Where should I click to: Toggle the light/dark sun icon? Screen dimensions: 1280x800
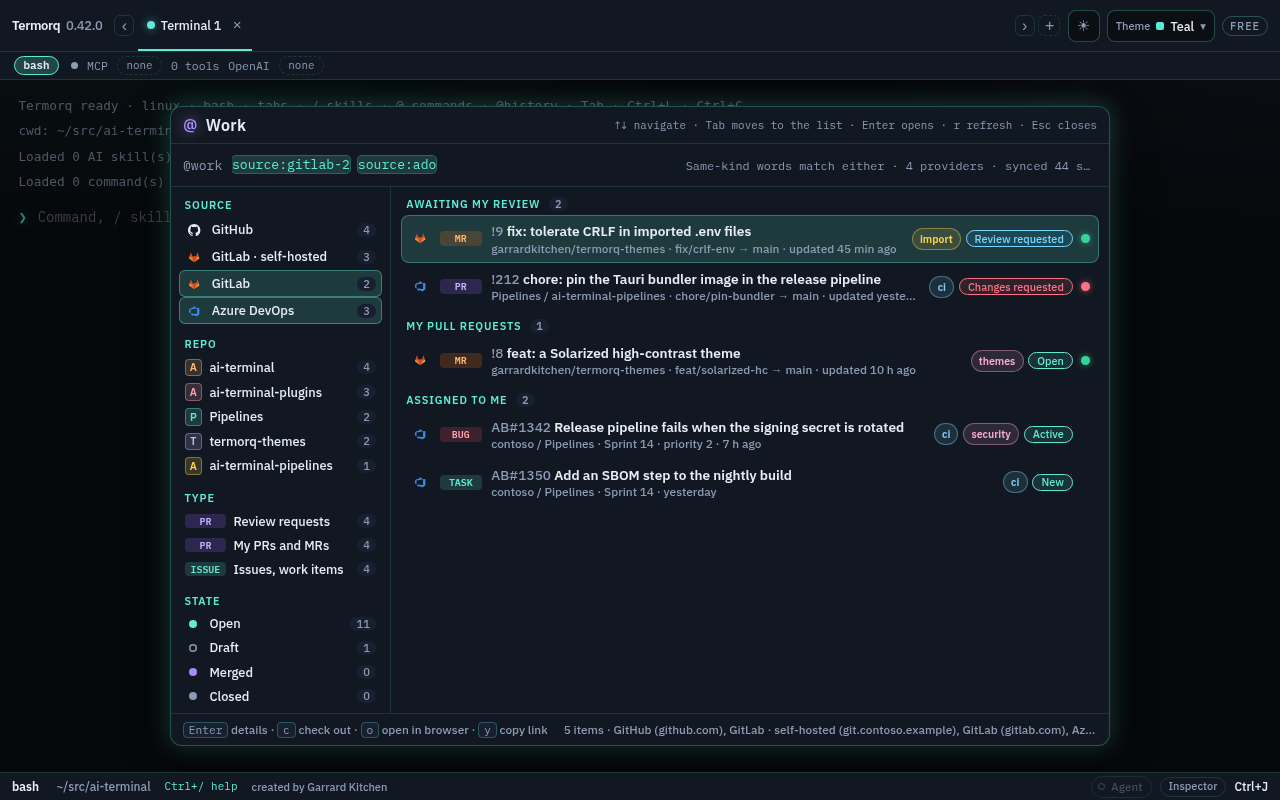1083,26
